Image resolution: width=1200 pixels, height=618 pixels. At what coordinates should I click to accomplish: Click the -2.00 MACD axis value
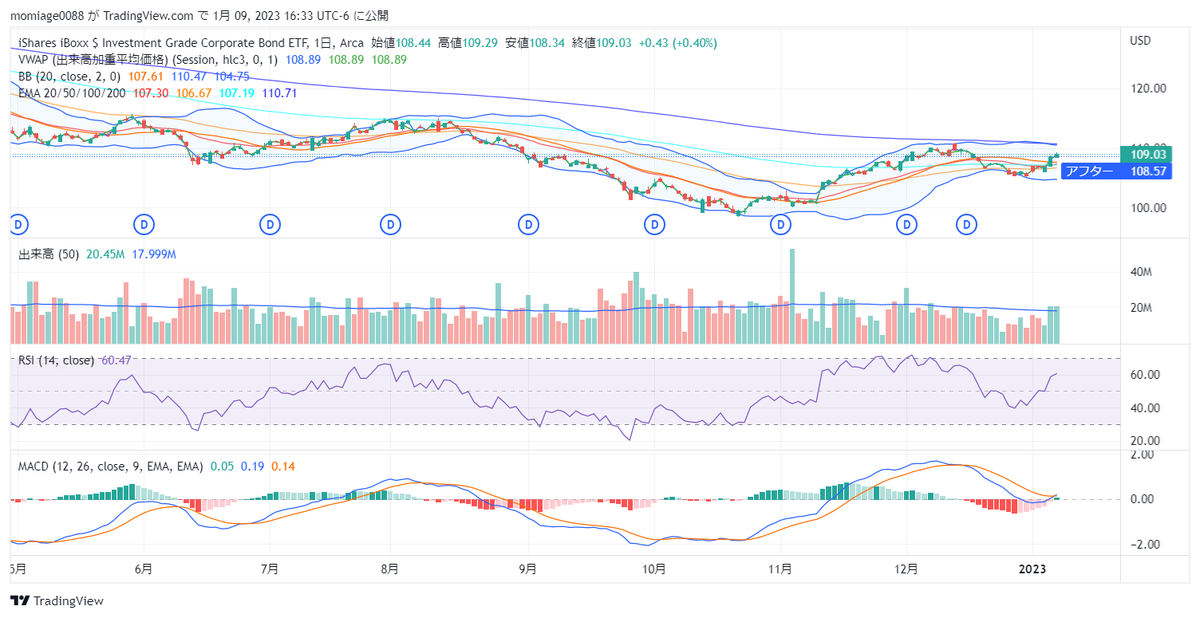(1143, 545)
